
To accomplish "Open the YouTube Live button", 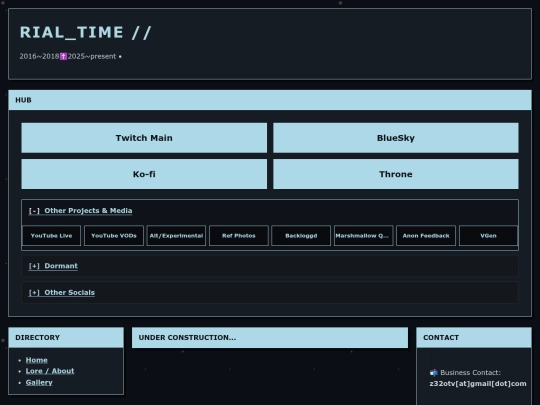I will [51, 236].
